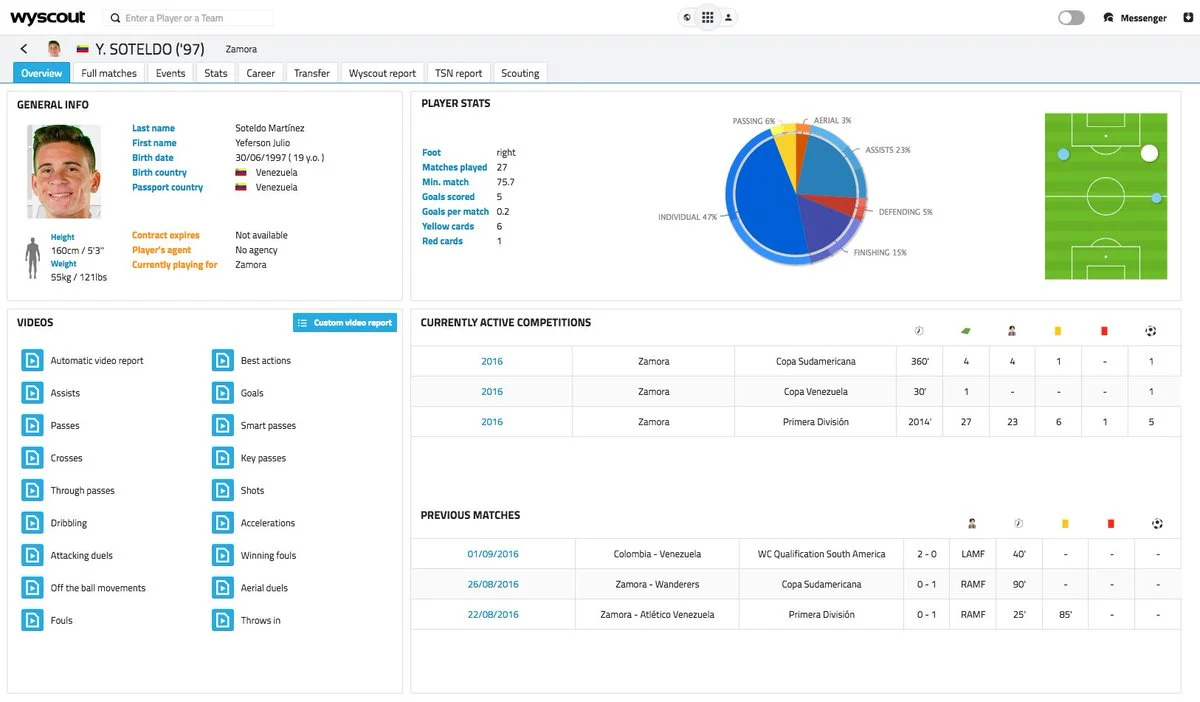Viewport: 1200px width, 702px height.
Task: Play the Best actions video icon
Action: click(x=222, y=360)
